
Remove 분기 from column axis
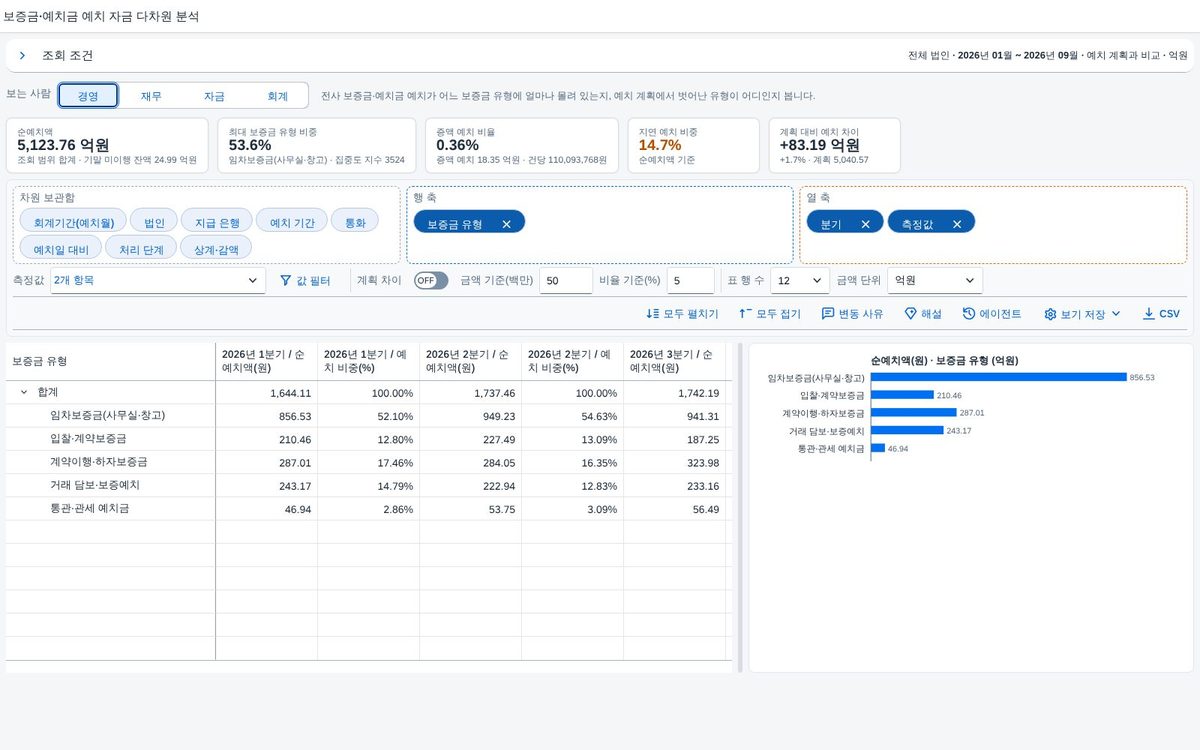coord(865,224)
